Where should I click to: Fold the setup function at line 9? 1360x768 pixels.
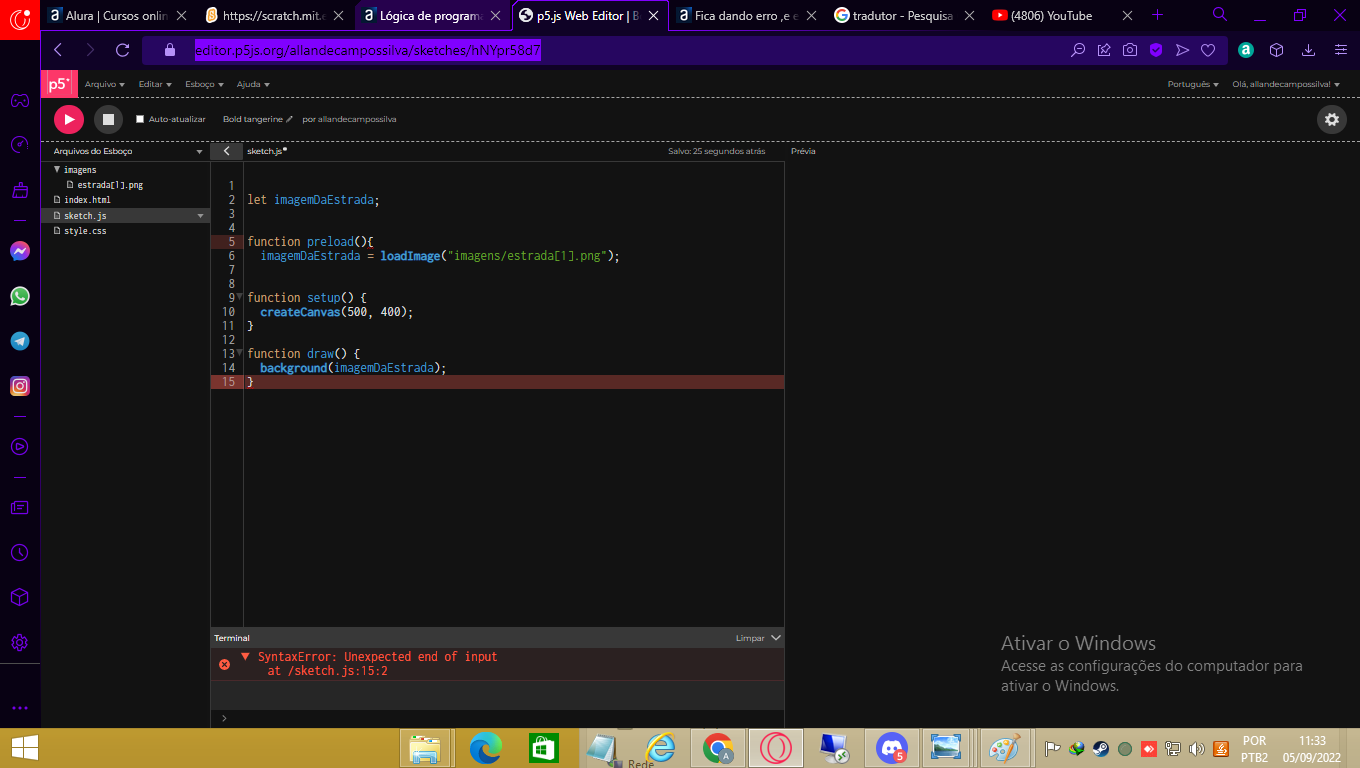tap(240, 297)
